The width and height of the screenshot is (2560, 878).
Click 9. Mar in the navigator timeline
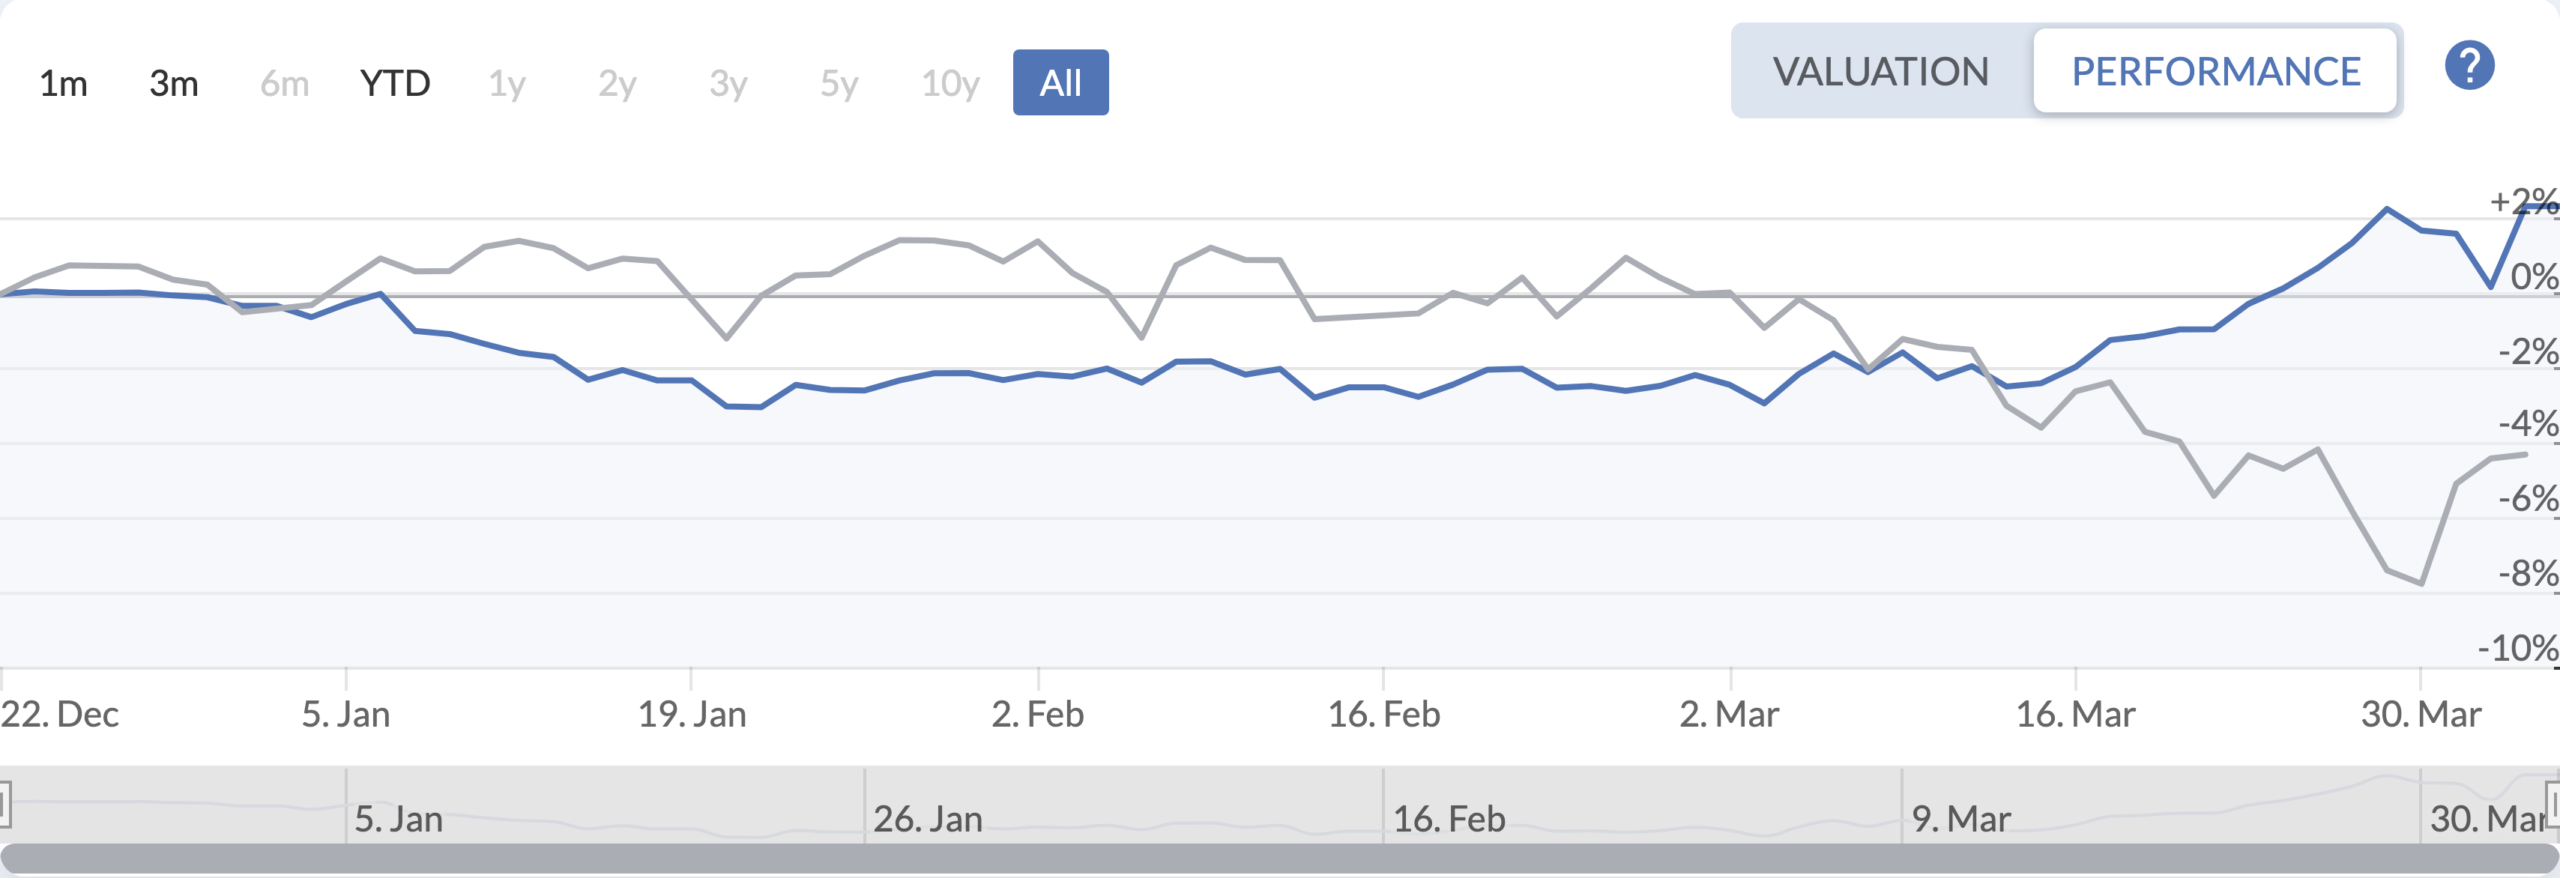(x=1960, y=819)
